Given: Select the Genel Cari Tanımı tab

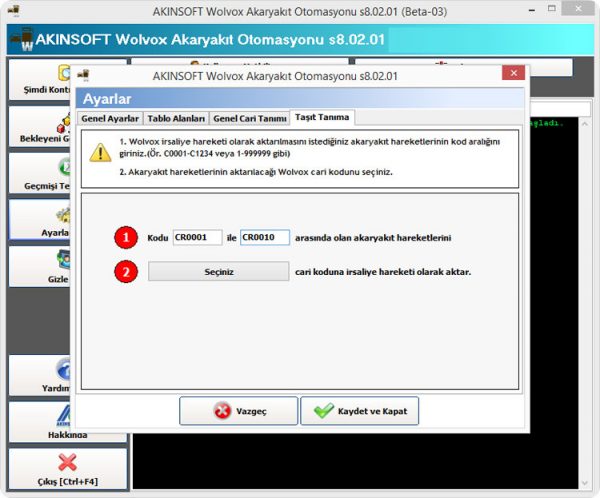Looking at the screenshot, I should pos(249,118).
